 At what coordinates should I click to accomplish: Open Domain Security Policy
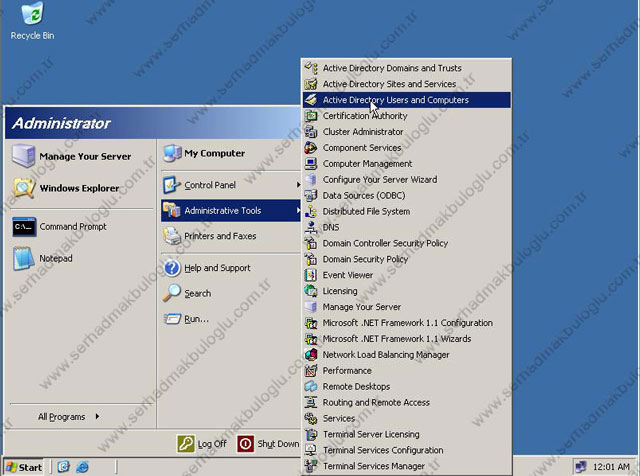[407, 259]
